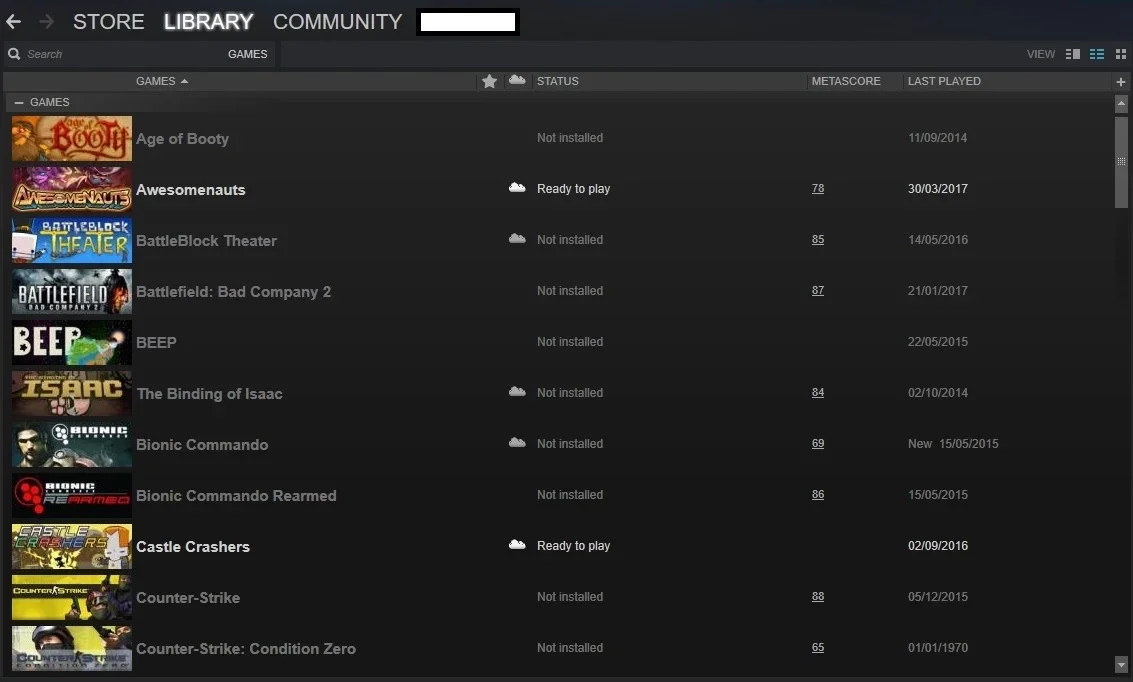Screen dimensions: 1133x682
Task: Click Awesomenauts Ready to play status
Action: coord(573,189)
